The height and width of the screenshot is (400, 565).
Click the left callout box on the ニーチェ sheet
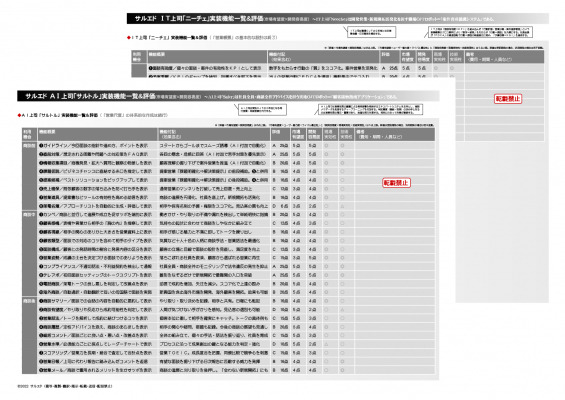[372, 32]
